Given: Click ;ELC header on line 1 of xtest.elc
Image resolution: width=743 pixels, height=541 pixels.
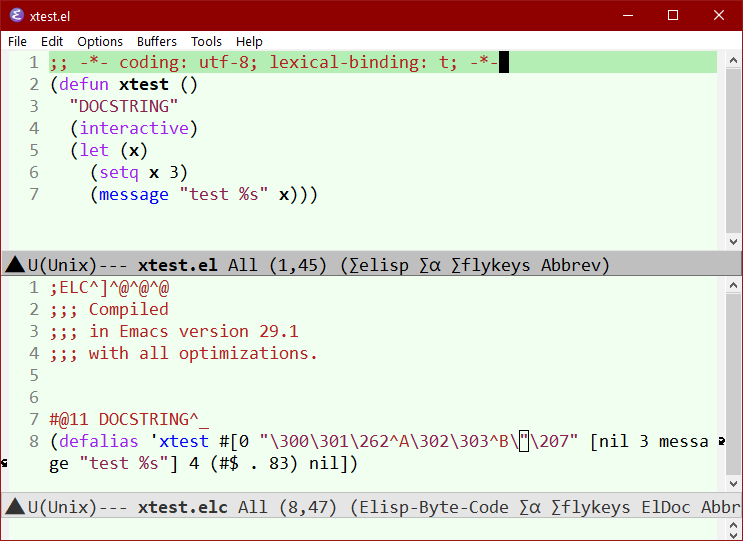Looking at the screenshot, I should (x=109, y=288).
